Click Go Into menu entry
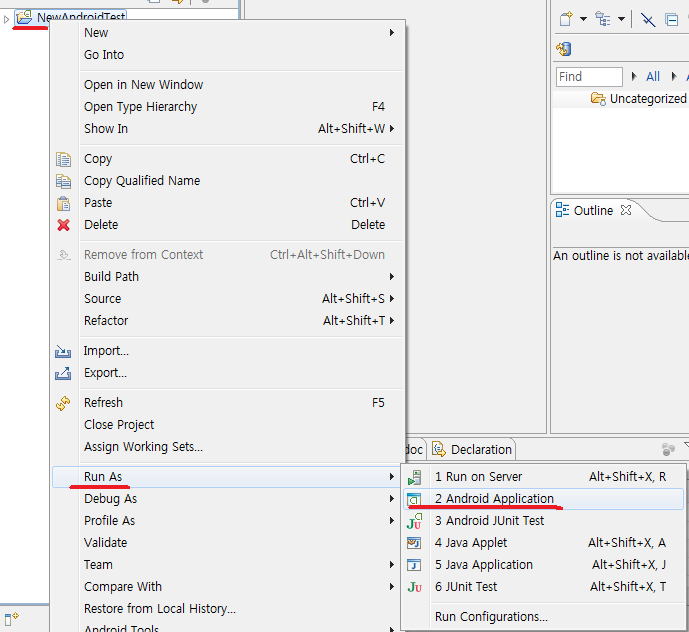This screenshot has height=632, width=689. pos(228,54)
